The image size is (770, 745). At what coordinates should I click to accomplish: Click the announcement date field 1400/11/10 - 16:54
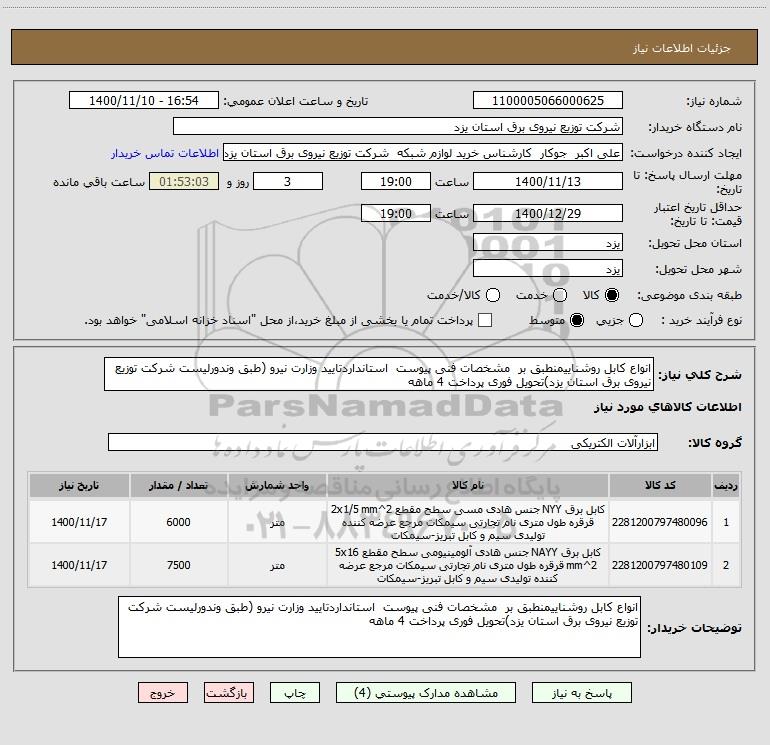[x=144, y=101]
